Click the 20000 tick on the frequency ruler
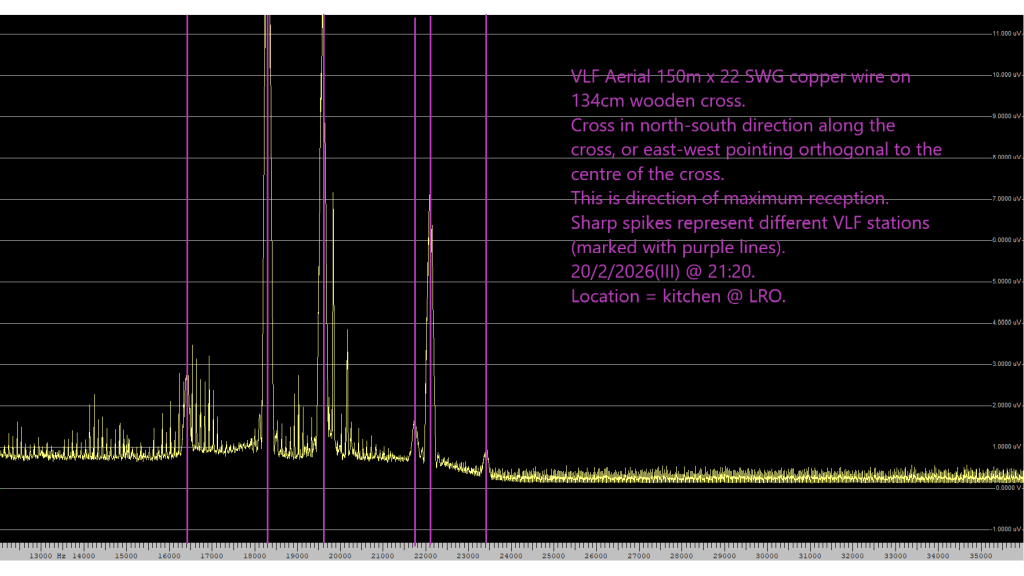 [x=339, y=555]
